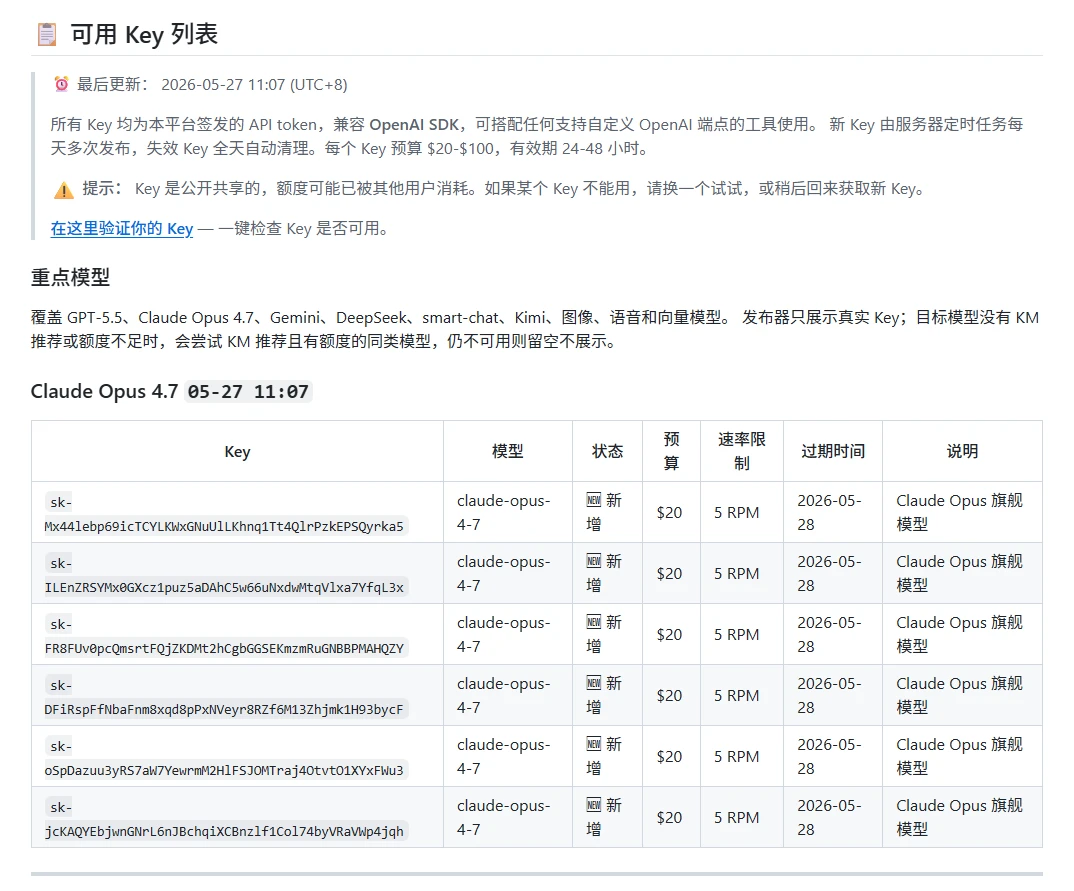
Task: Click expiry 2026-05-28 in the sk-oSpDazuu row
Action: click(829, 756)
